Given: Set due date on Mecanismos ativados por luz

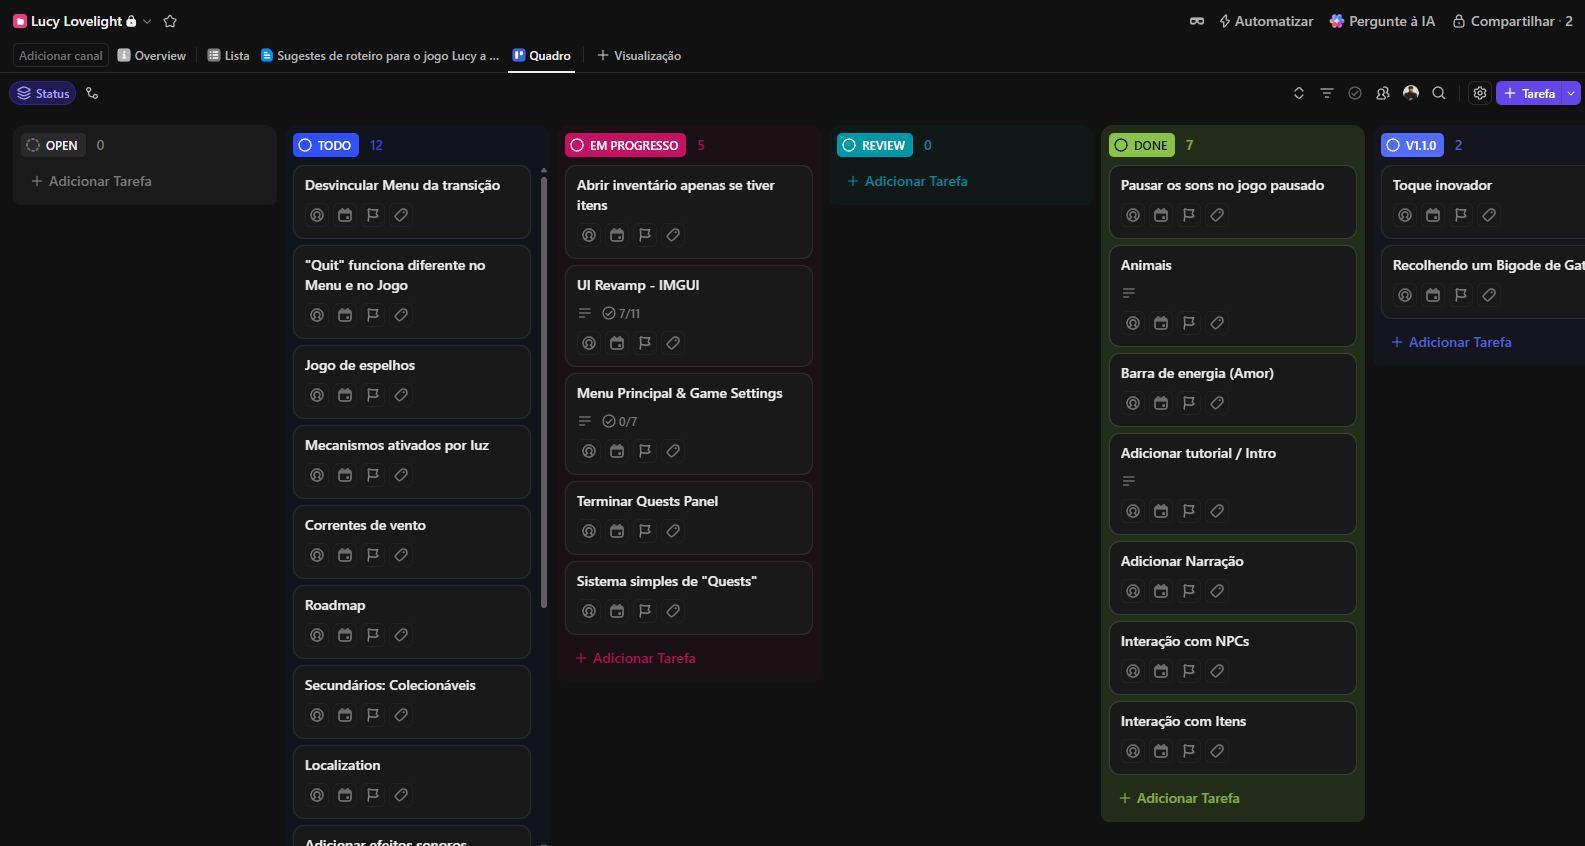Looking at the screenshot, I should coord(345,475).
